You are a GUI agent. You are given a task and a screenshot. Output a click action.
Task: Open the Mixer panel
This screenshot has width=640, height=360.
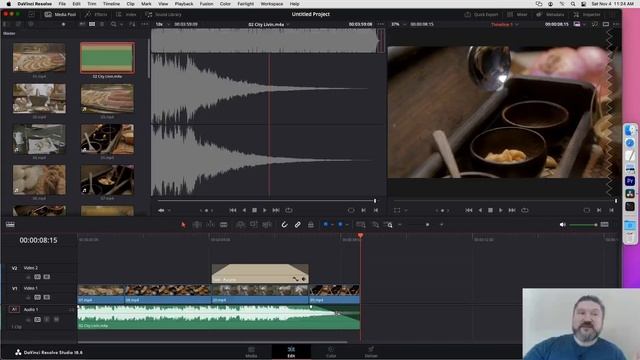(517, 14)
